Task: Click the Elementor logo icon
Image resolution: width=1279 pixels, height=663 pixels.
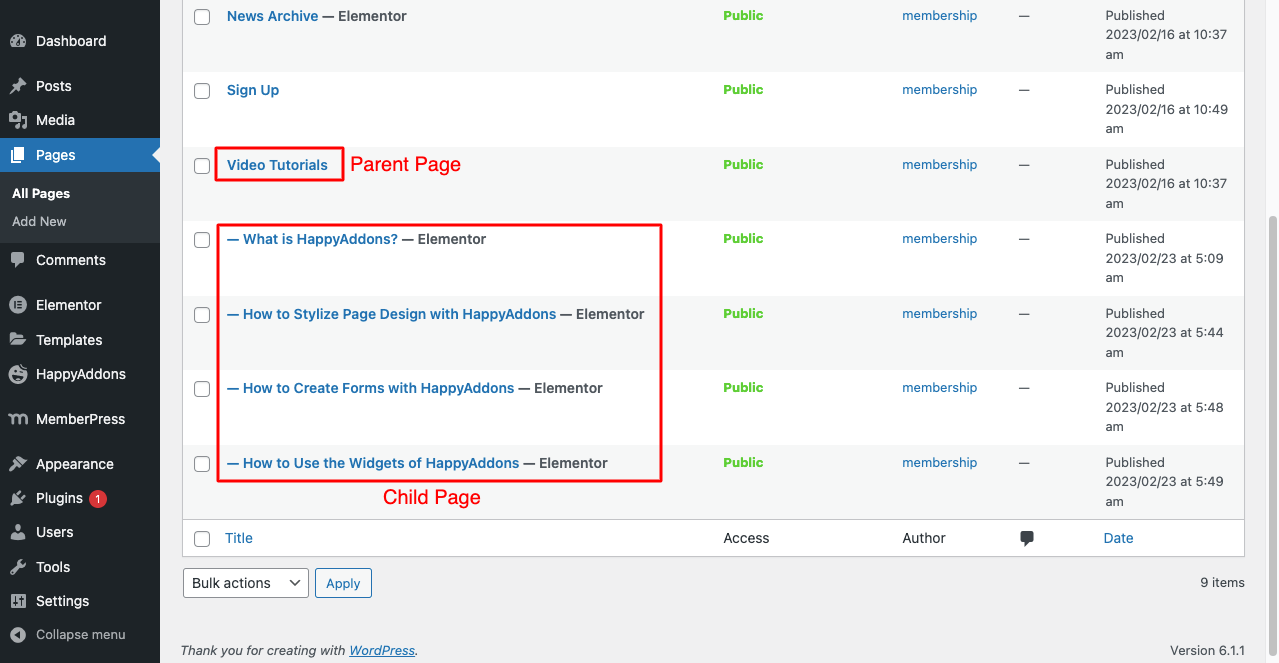Action: click(18, 305)
